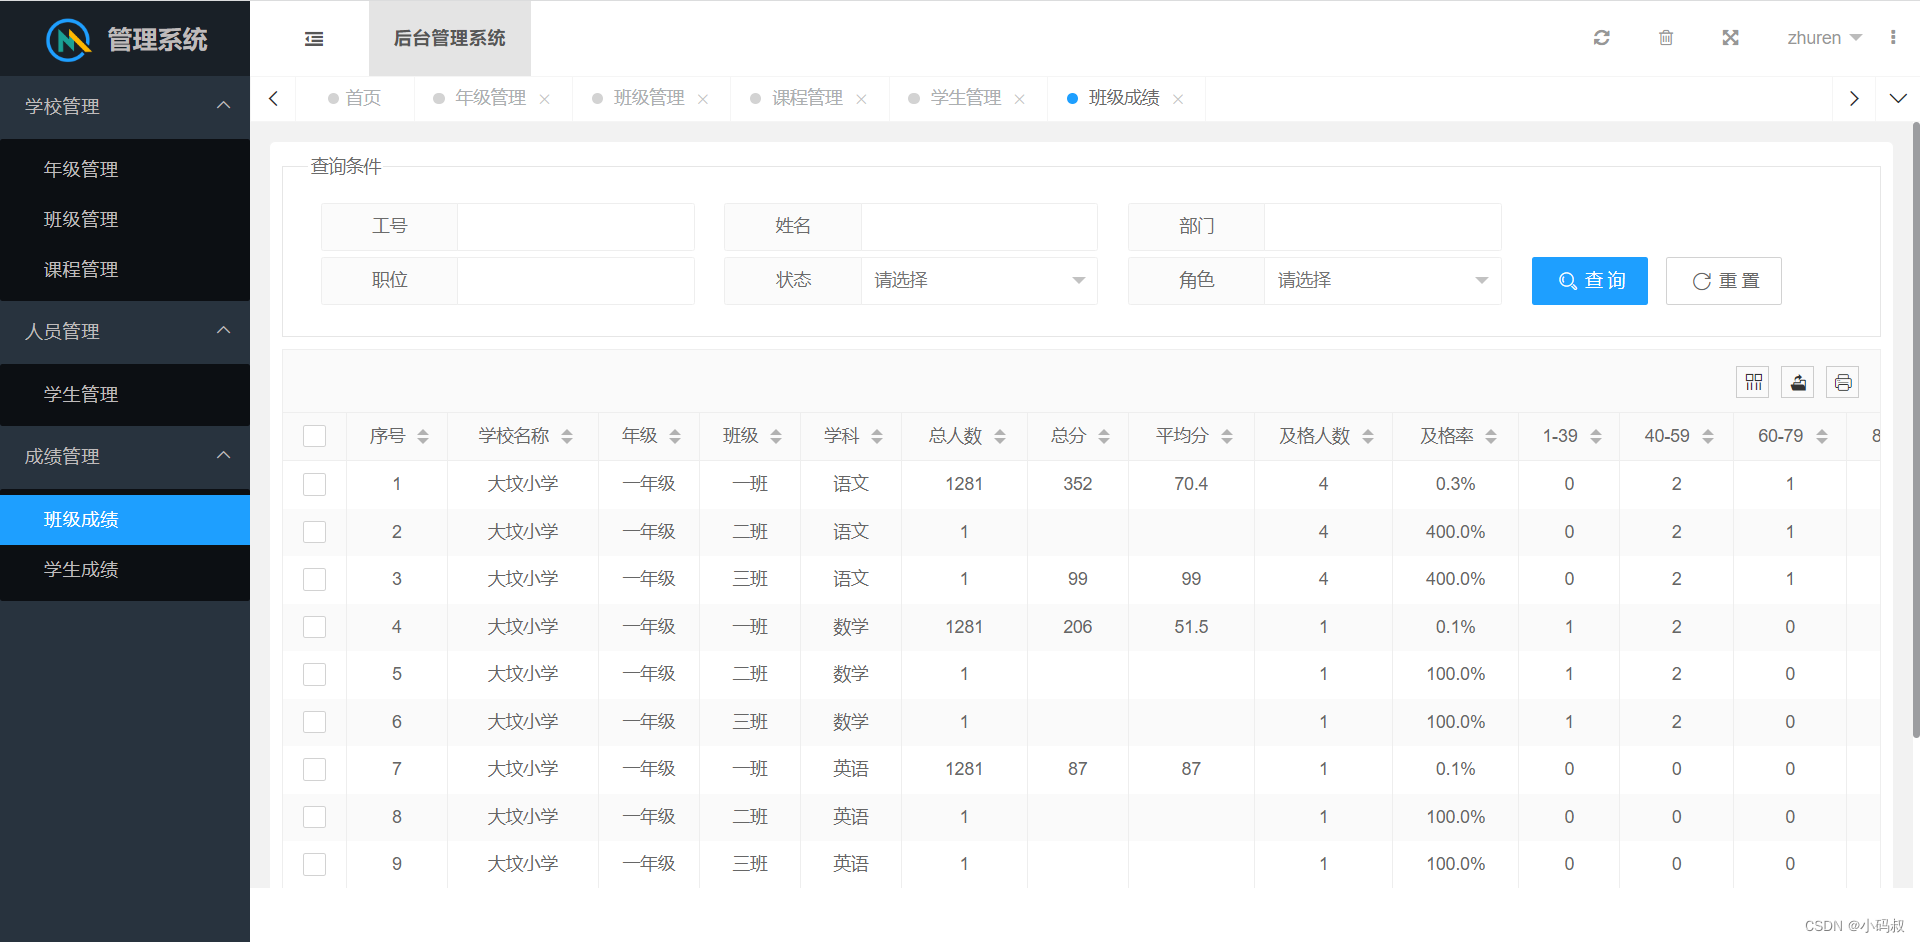The width and height of the screenshot is (1920, 942).
Task: Sort by 学科 column arrows
Action: (877, 437)
